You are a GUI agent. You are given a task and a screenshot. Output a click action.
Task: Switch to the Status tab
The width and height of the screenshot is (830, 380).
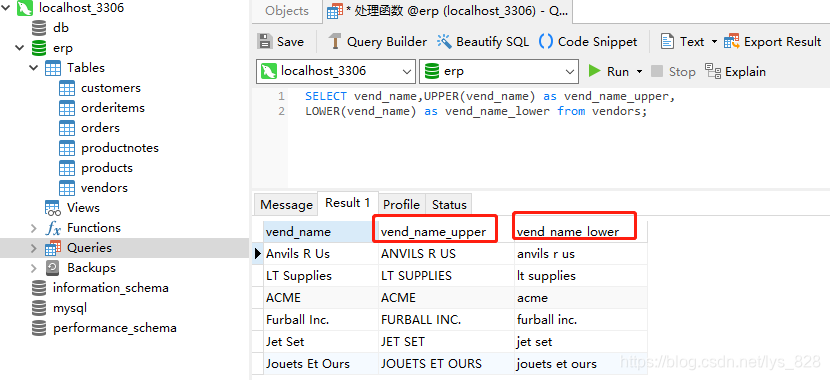pos(449,205)
